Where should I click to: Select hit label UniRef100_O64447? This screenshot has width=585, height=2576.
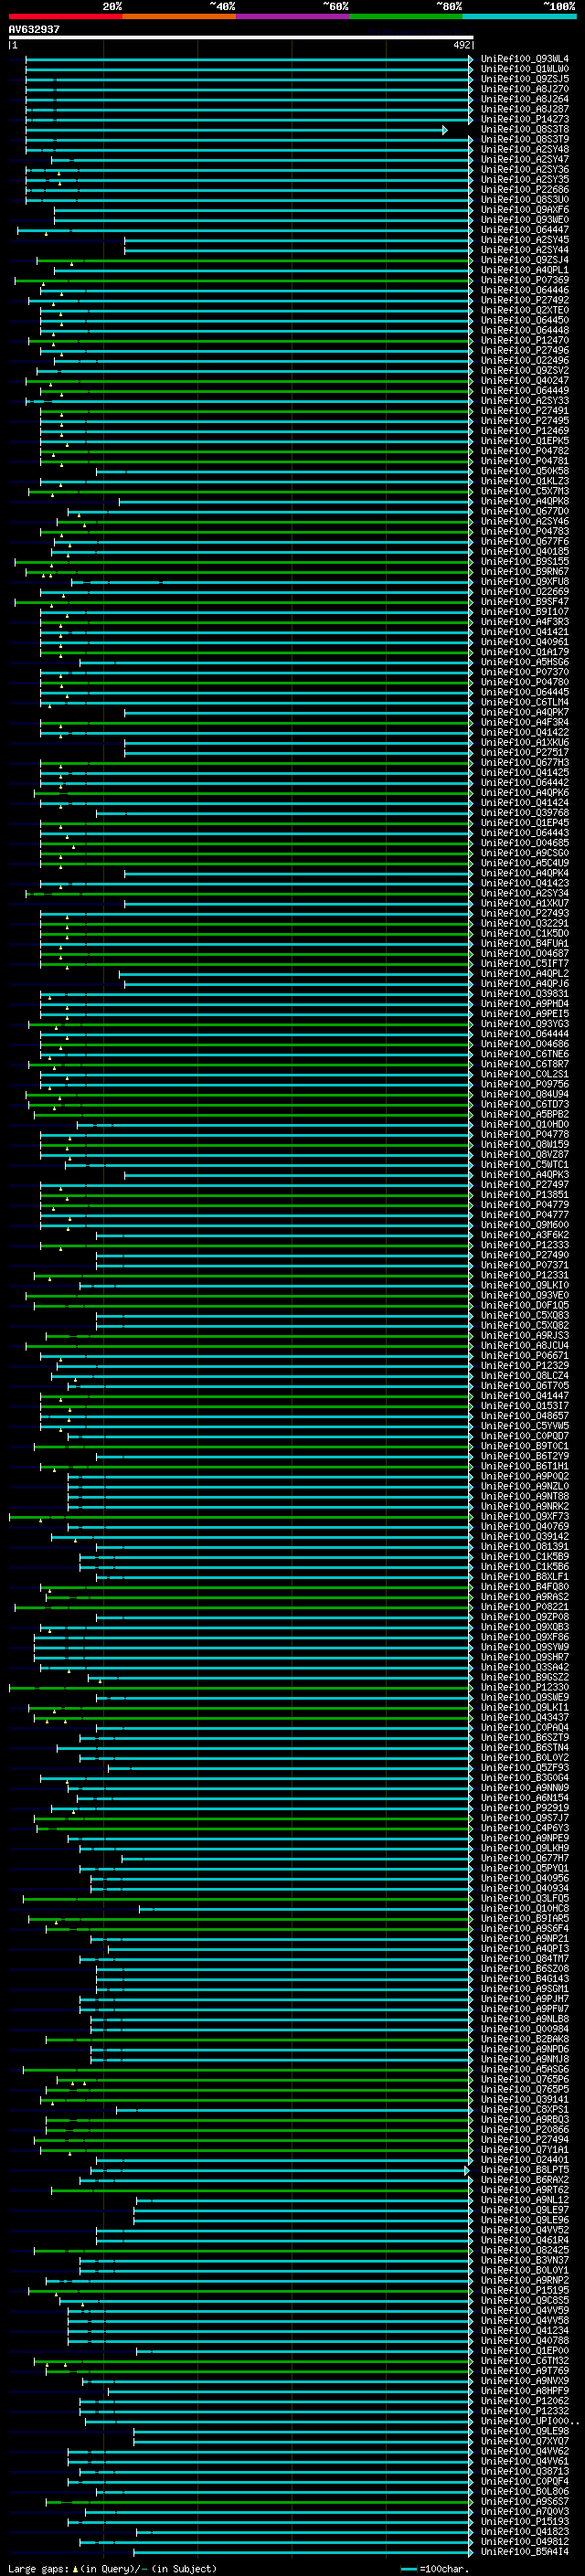click(525, 230)
